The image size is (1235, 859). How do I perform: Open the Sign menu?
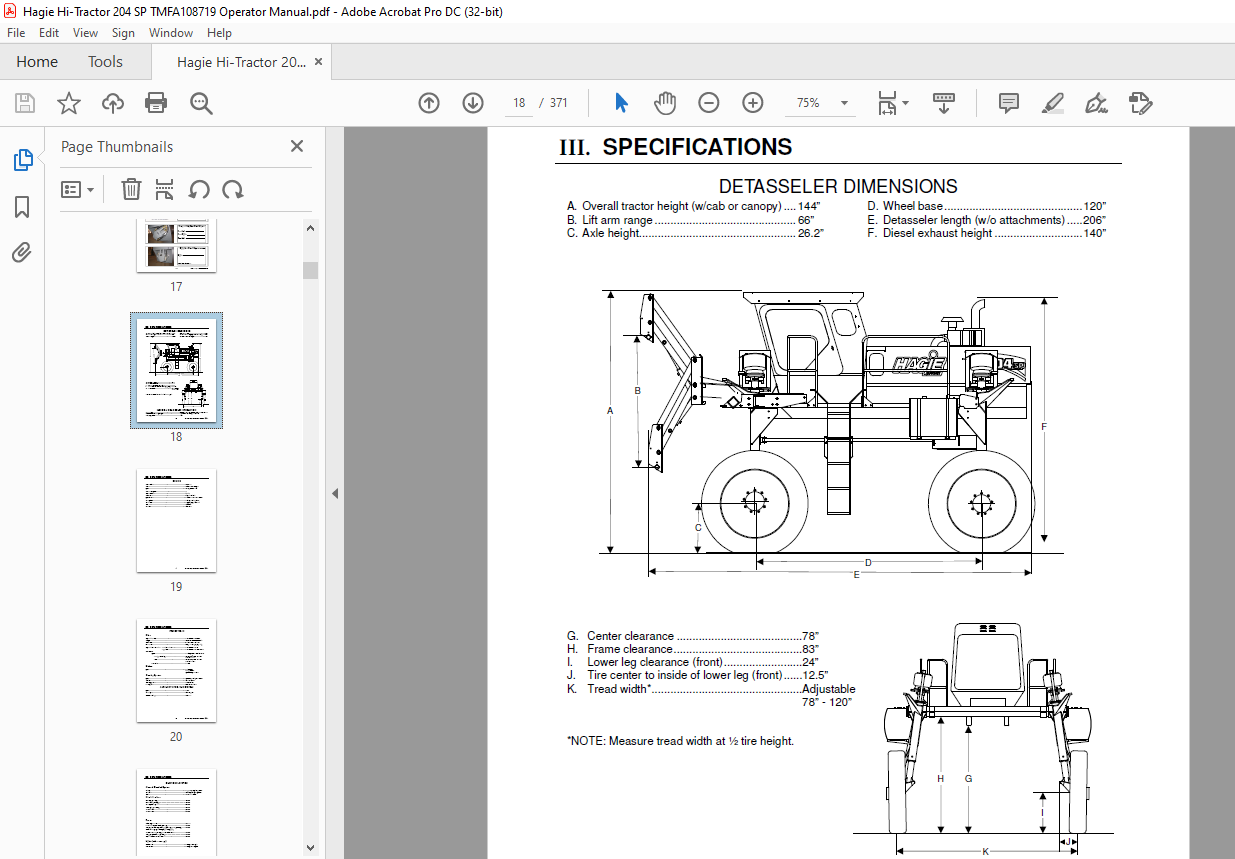[x=123, y=33]
